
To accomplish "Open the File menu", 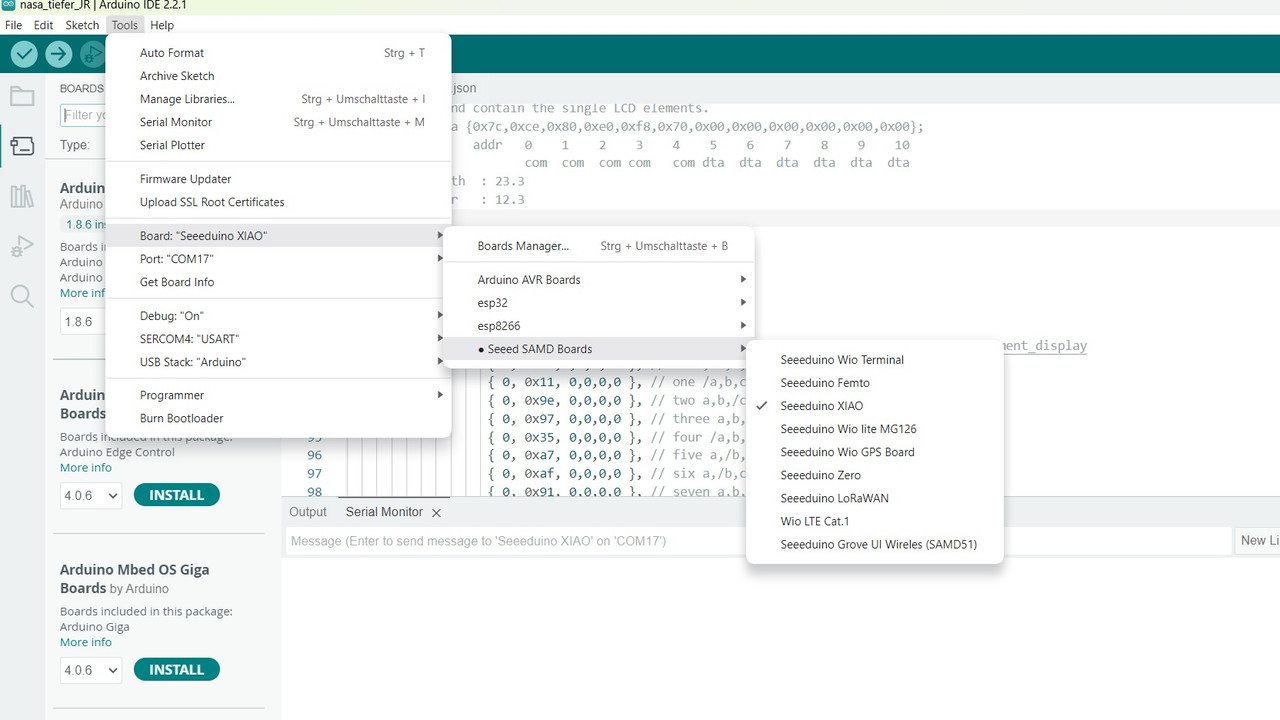I will 13,25.
